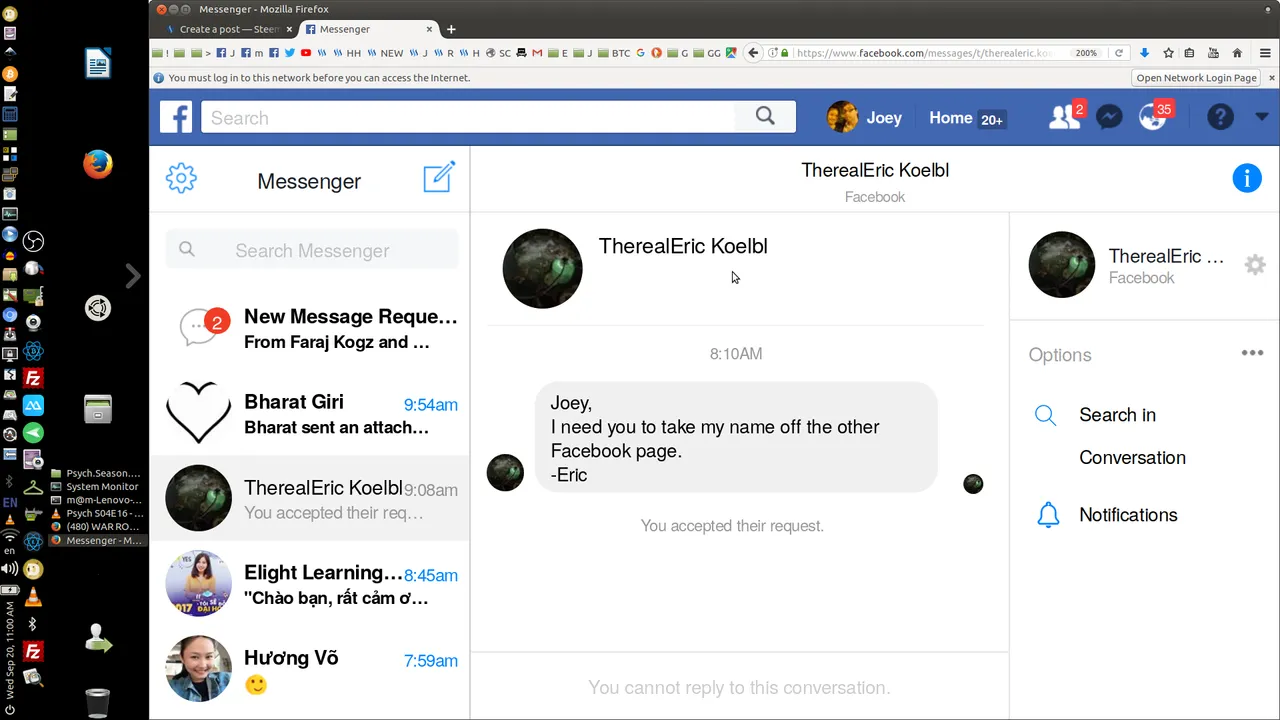Open Bharat Giri conversation
The image size is (1280, 720).
[x=310, y=414]
